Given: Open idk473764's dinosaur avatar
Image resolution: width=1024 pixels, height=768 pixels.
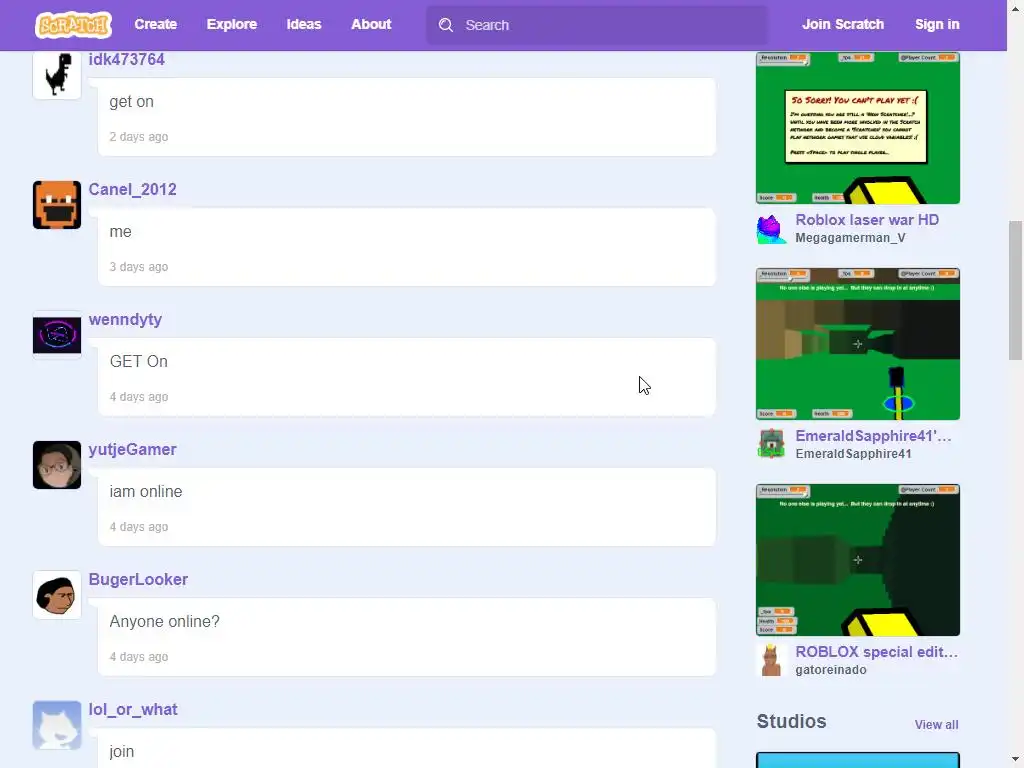Looking at the screenshot, I should click(x=57, y=74).
